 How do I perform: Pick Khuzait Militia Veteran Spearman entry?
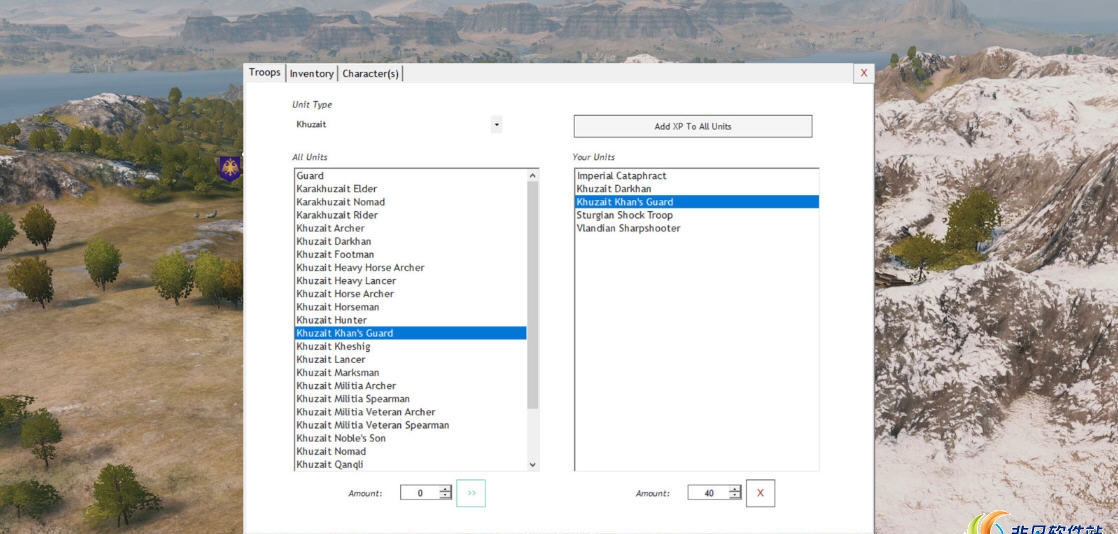point(372,425)
